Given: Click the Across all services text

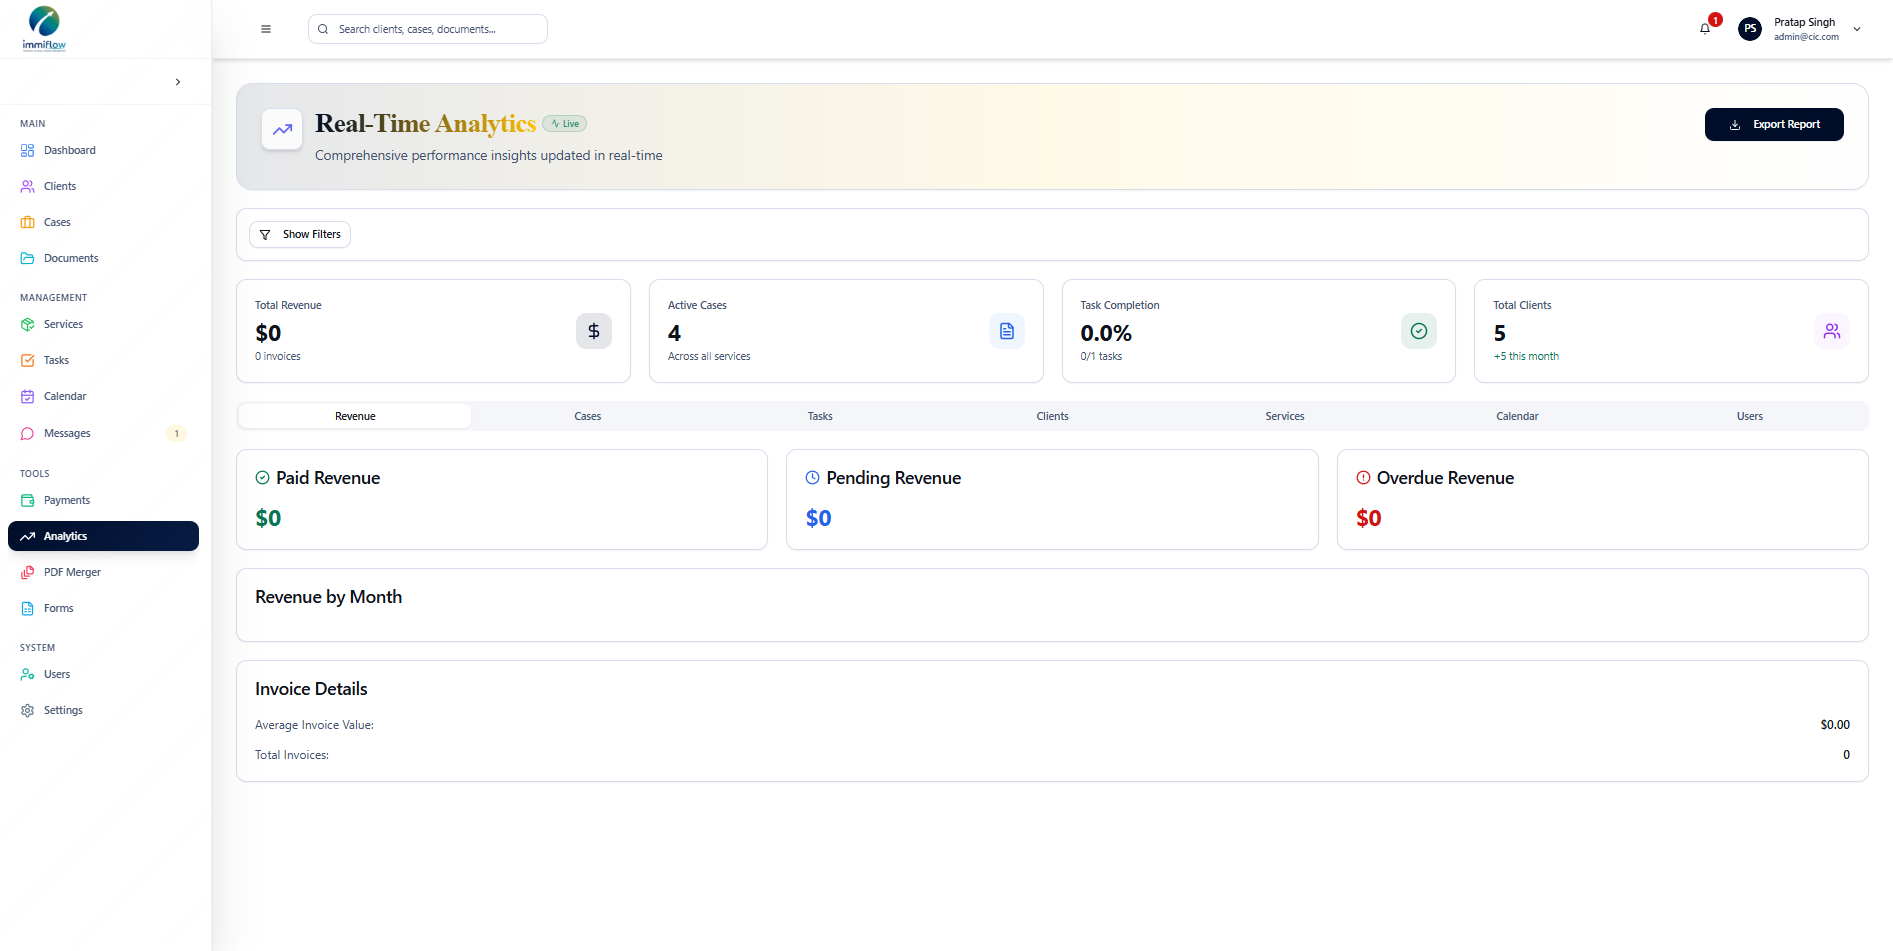Looking at the screenshot, I should (709, 356).
